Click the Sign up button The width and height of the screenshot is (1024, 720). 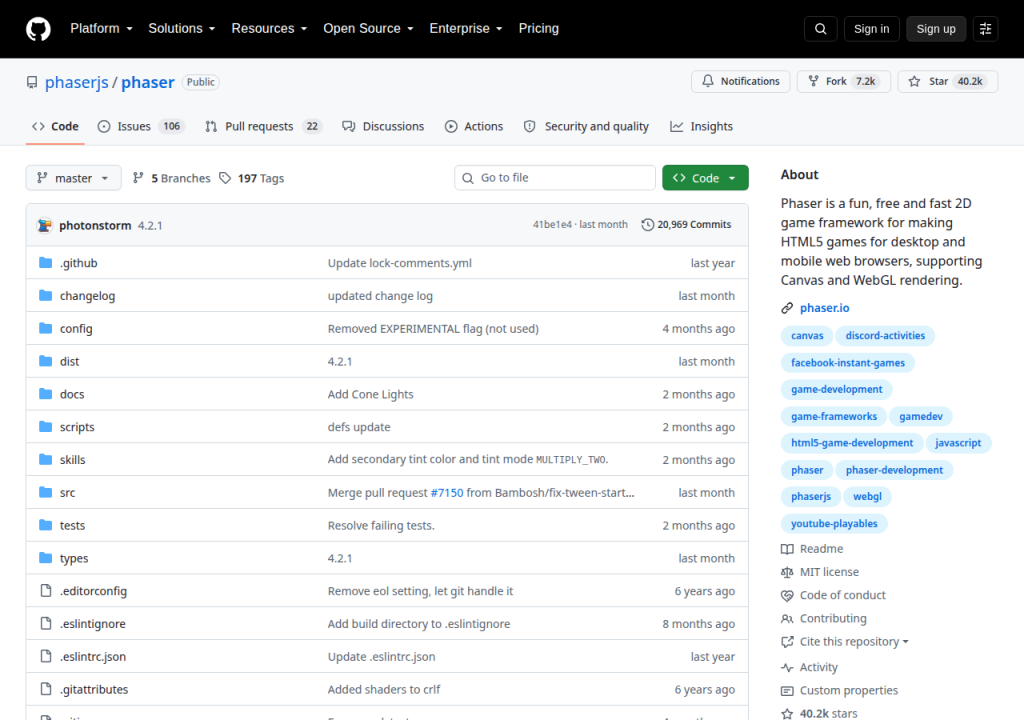click(935, 29)
